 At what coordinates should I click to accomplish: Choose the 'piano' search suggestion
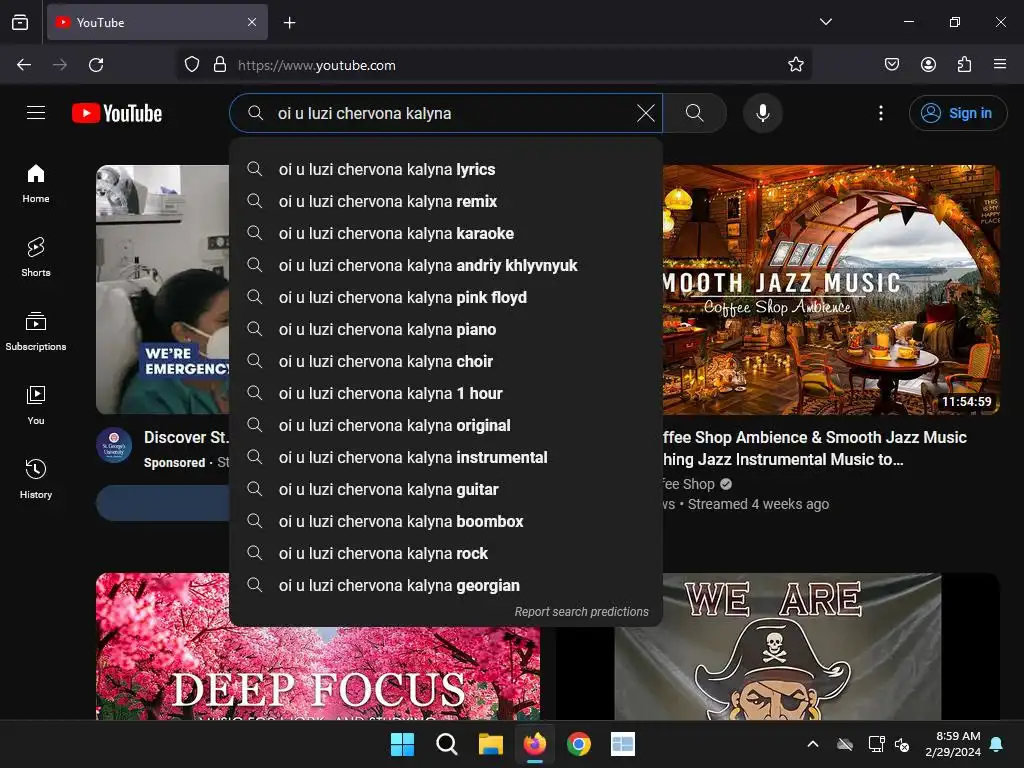click(x=446, y=329)
